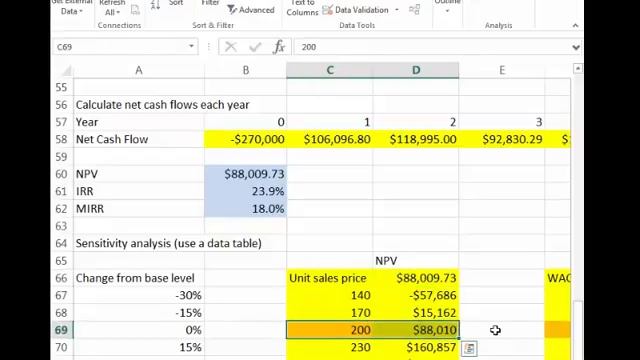Select column A header

[x=139, y=70]
